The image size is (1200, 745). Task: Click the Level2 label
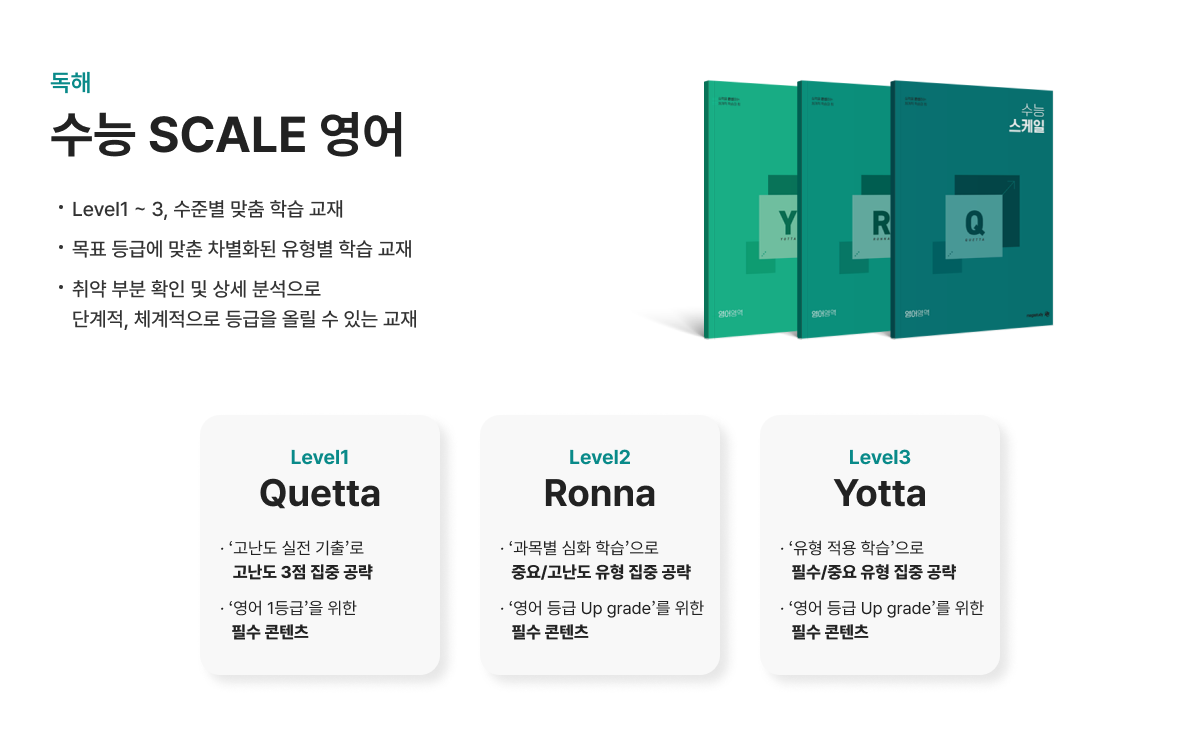coord(600,458)
